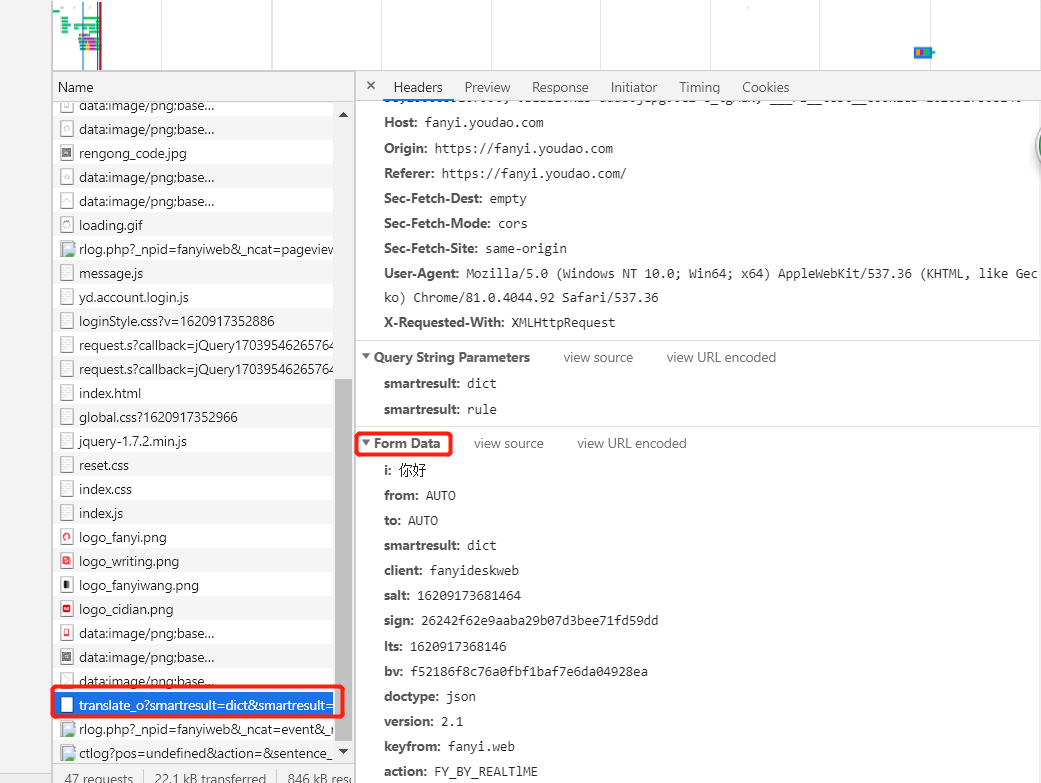
Task: Click the logo_cidian.png file icon
Action: click(x=66, y=608)
